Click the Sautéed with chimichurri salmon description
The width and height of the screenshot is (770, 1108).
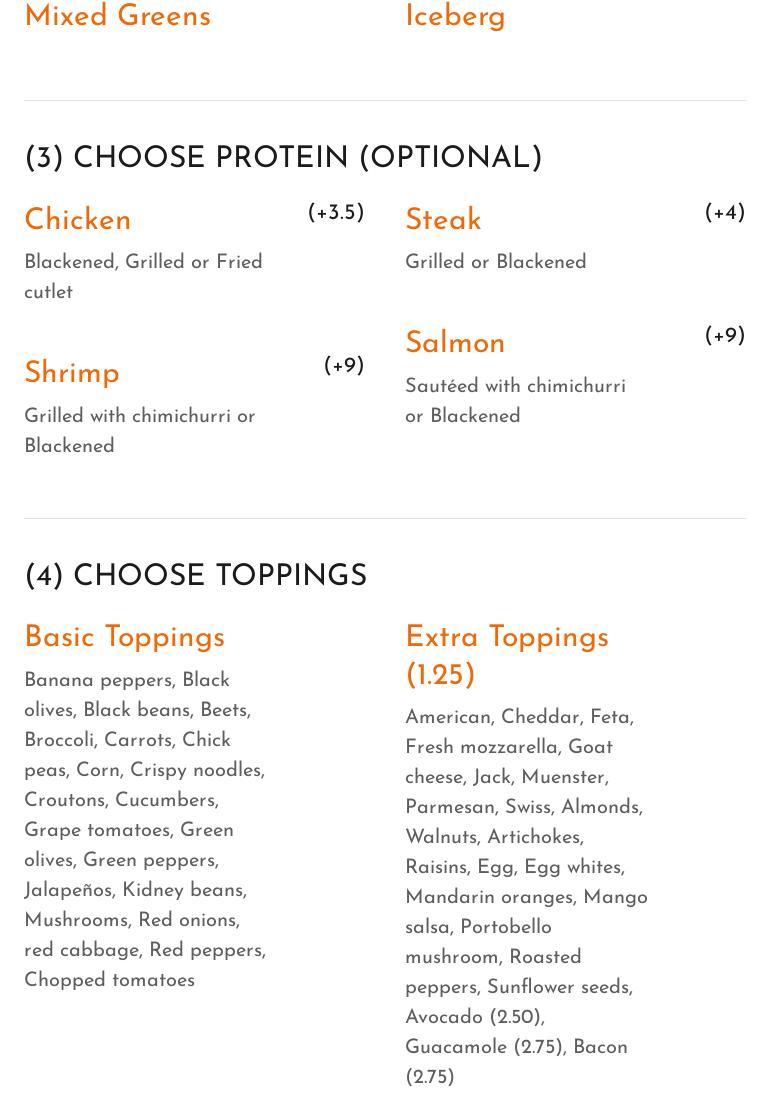click(x=515, y=401)
